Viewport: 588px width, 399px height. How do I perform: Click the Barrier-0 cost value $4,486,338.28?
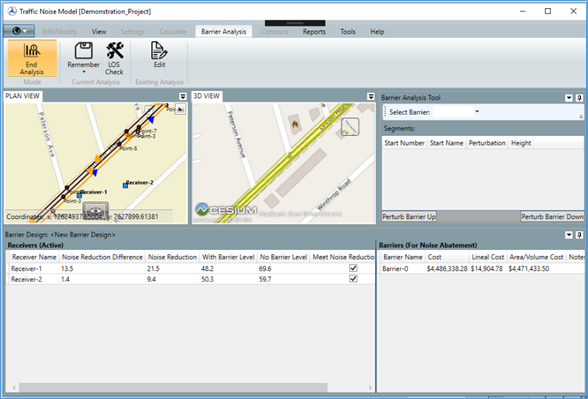pos(447,268)
